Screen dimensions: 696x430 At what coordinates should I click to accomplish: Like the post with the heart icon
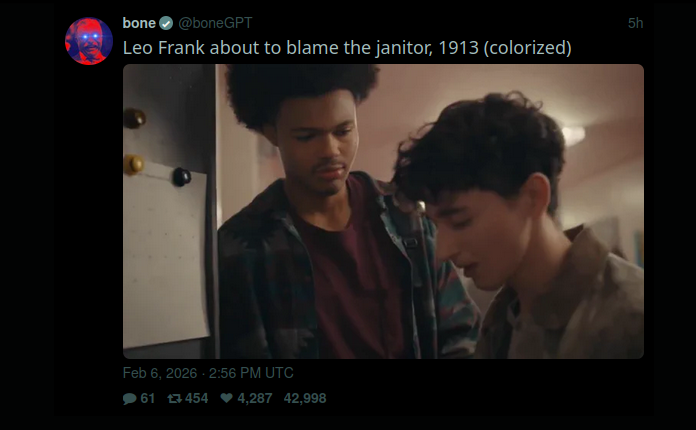226,398
